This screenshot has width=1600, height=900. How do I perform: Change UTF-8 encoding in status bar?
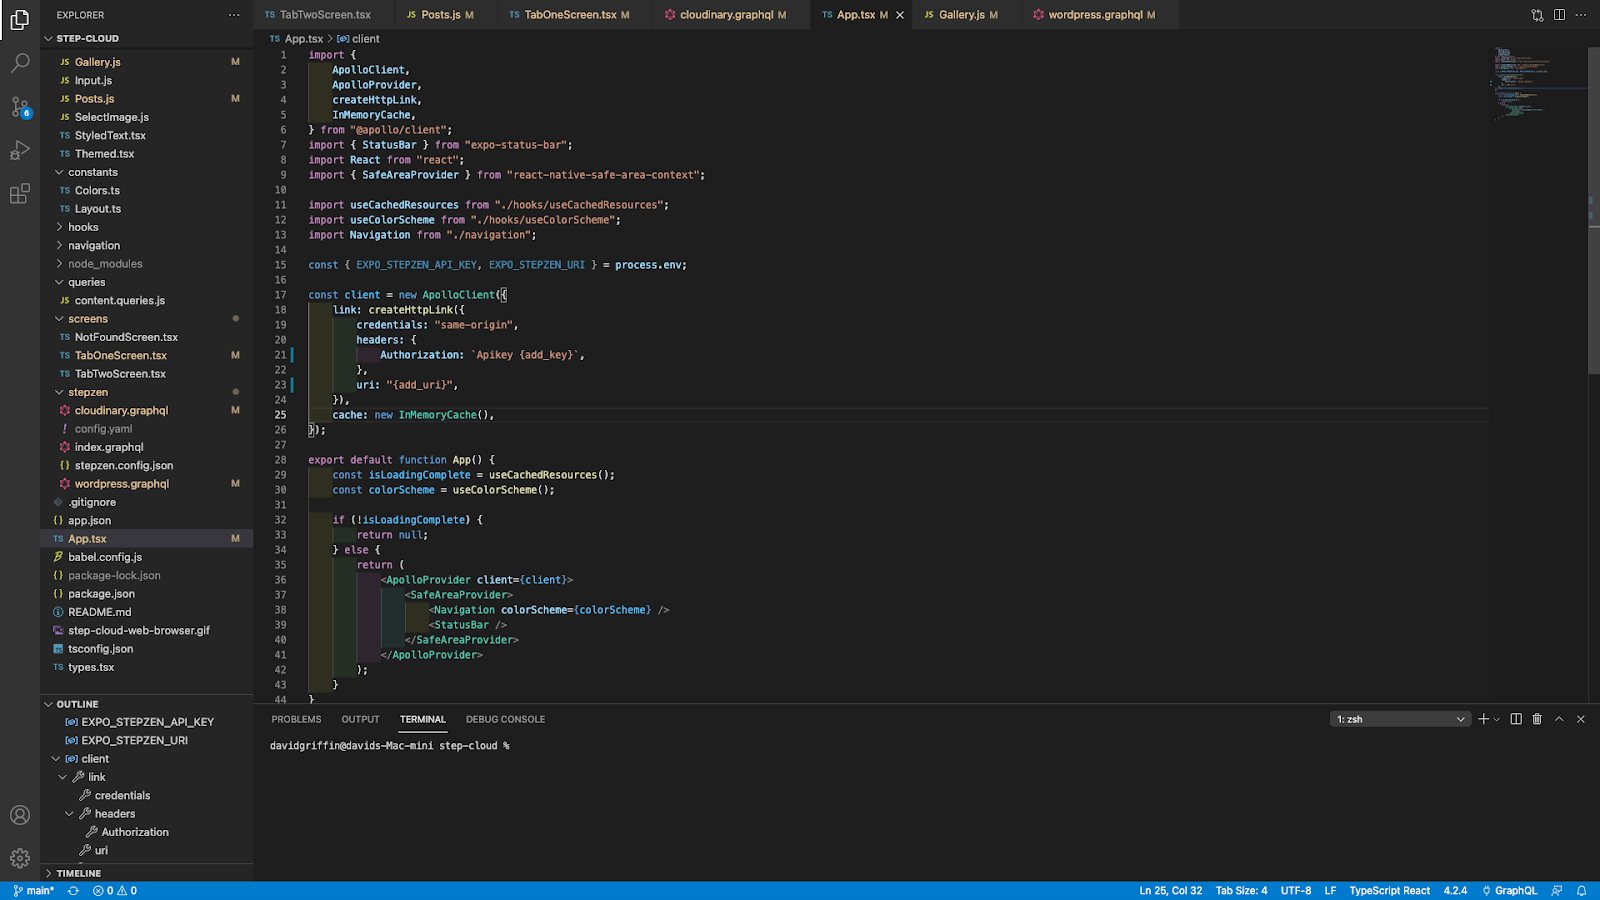coord(1296,891)
